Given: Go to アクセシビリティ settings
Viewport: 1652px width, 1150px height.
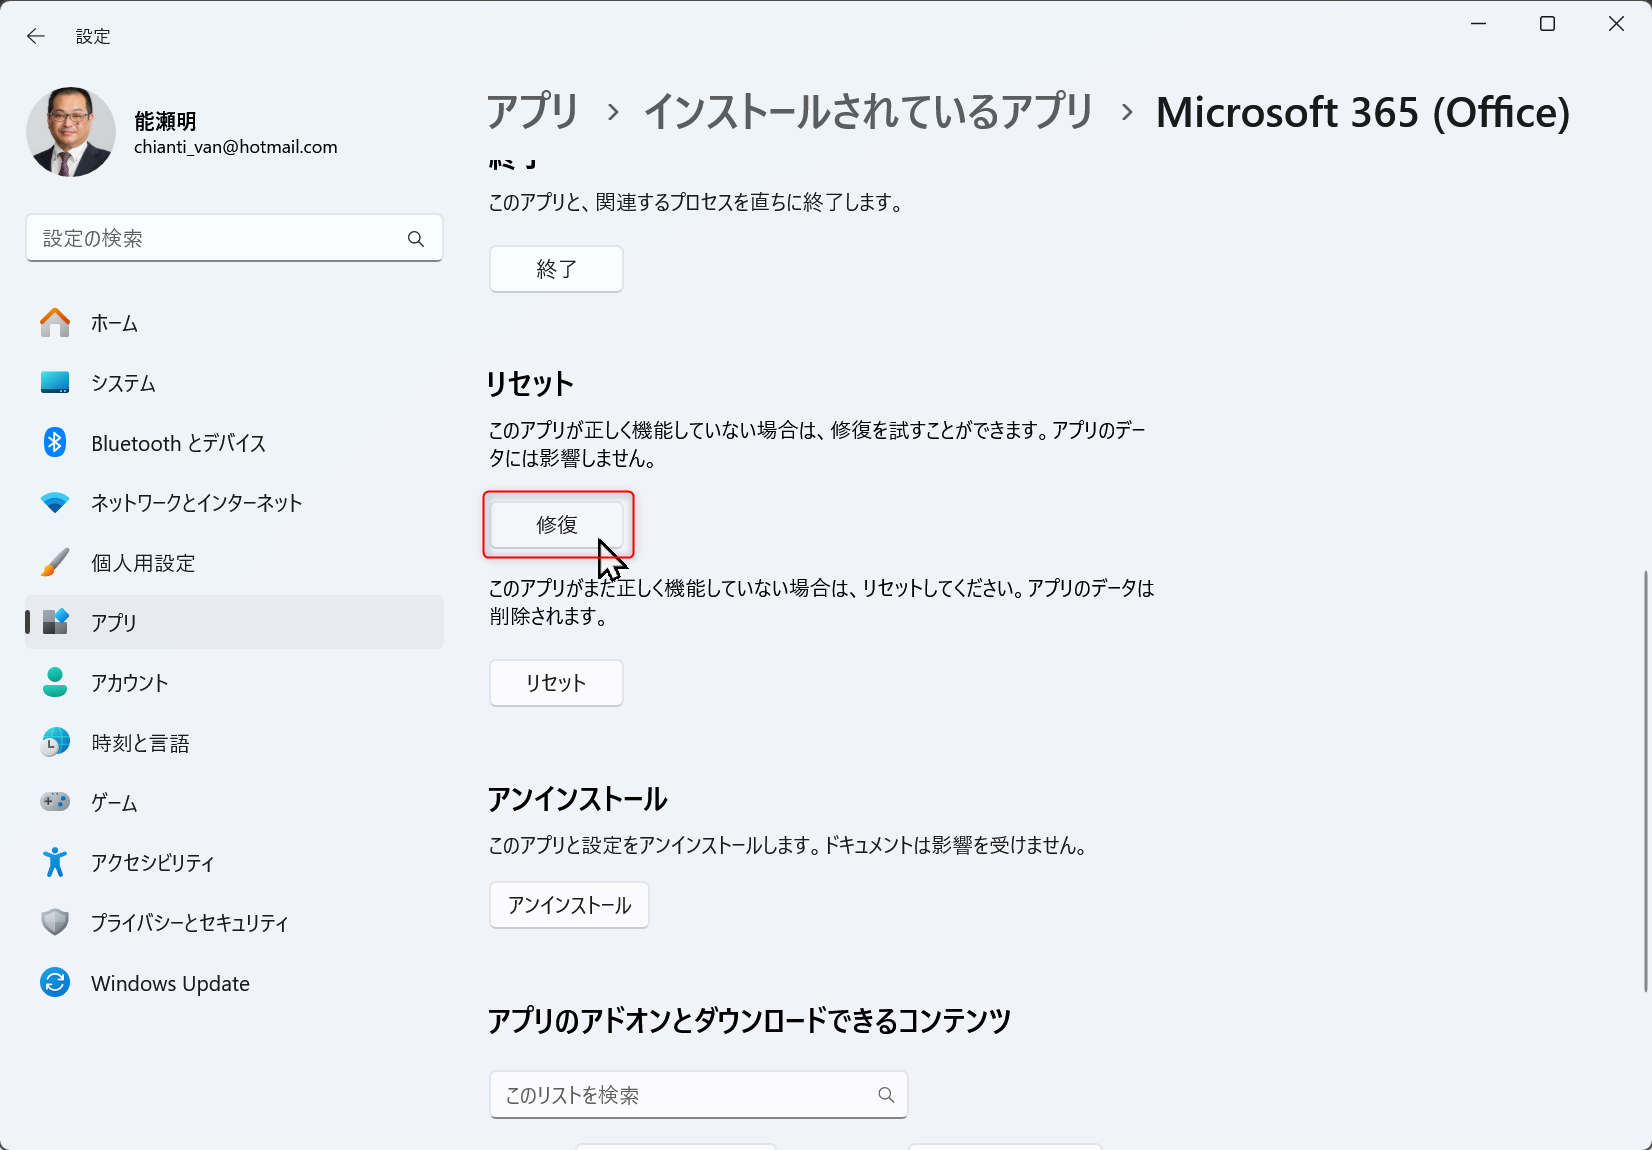Looking at the screenshot, I should tap(234, 863).
